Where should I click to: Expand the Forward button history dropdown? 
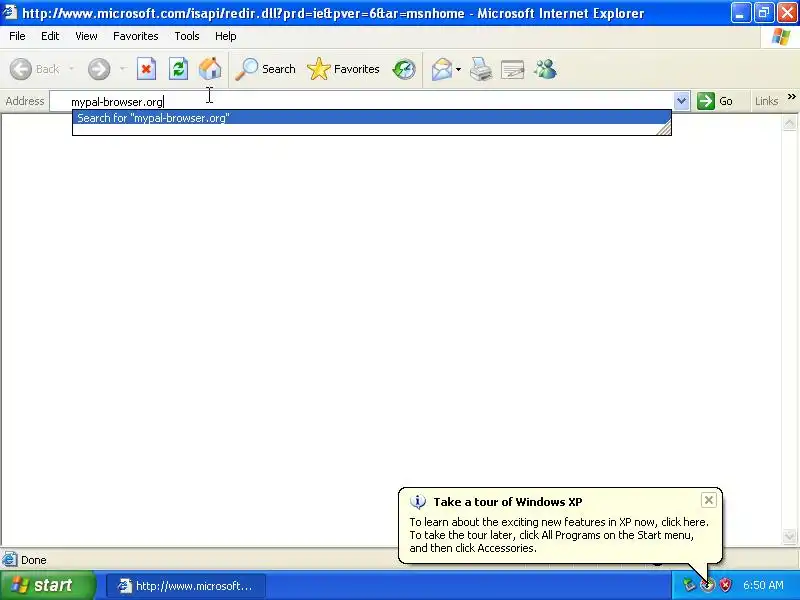click(x=122, y=69)
